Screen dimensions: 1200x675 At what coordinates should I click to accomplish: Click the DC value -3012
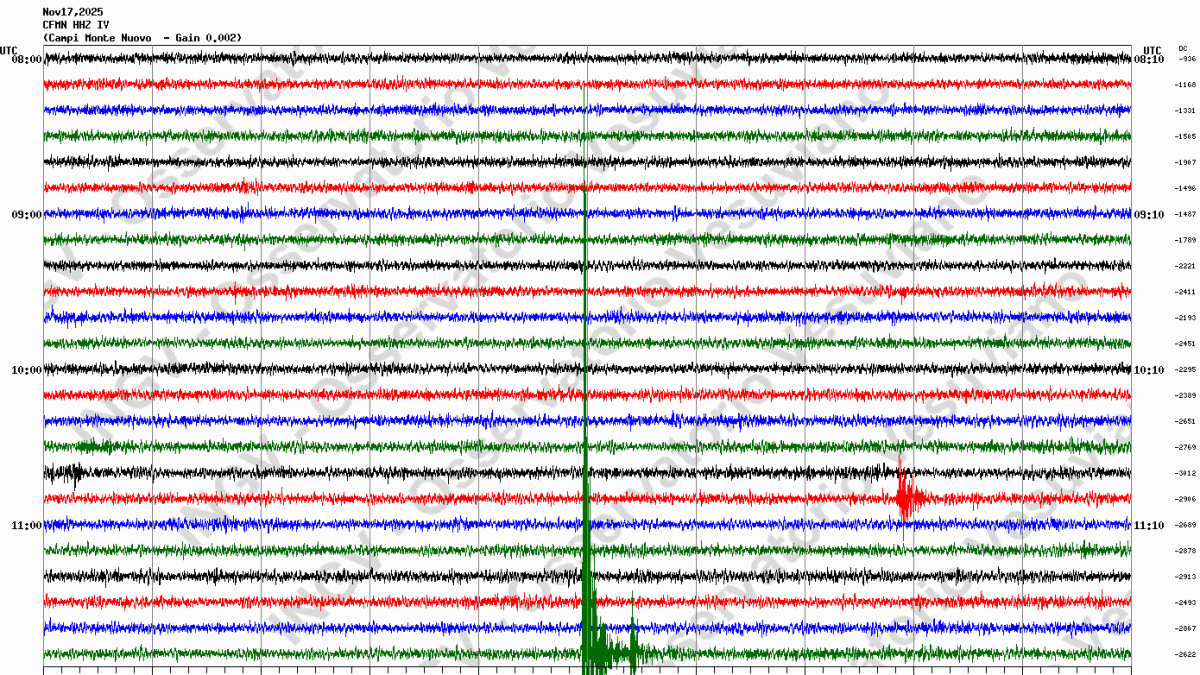tap(1185, 473)
